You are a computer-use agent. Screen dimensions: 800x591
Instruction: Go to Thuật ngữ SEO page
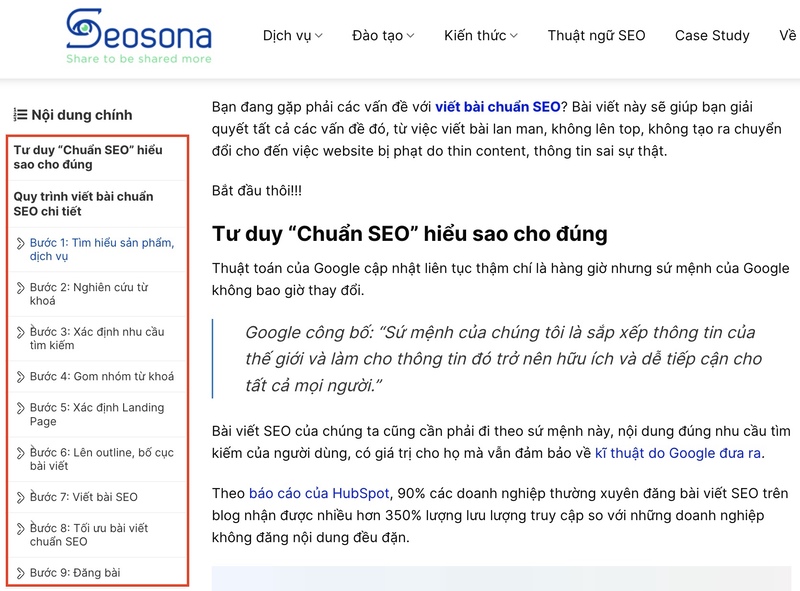(596, 36)
